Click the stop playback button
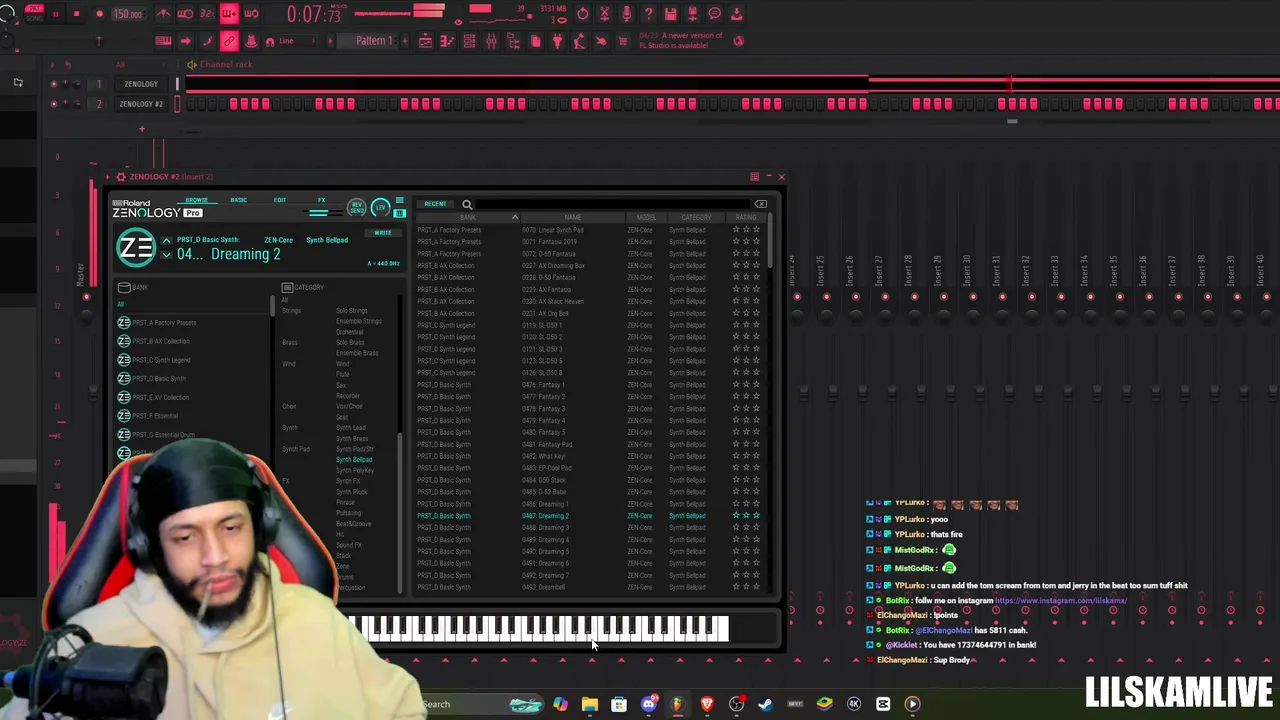This screenshot has height=720, width=1280. click(76, 14)
